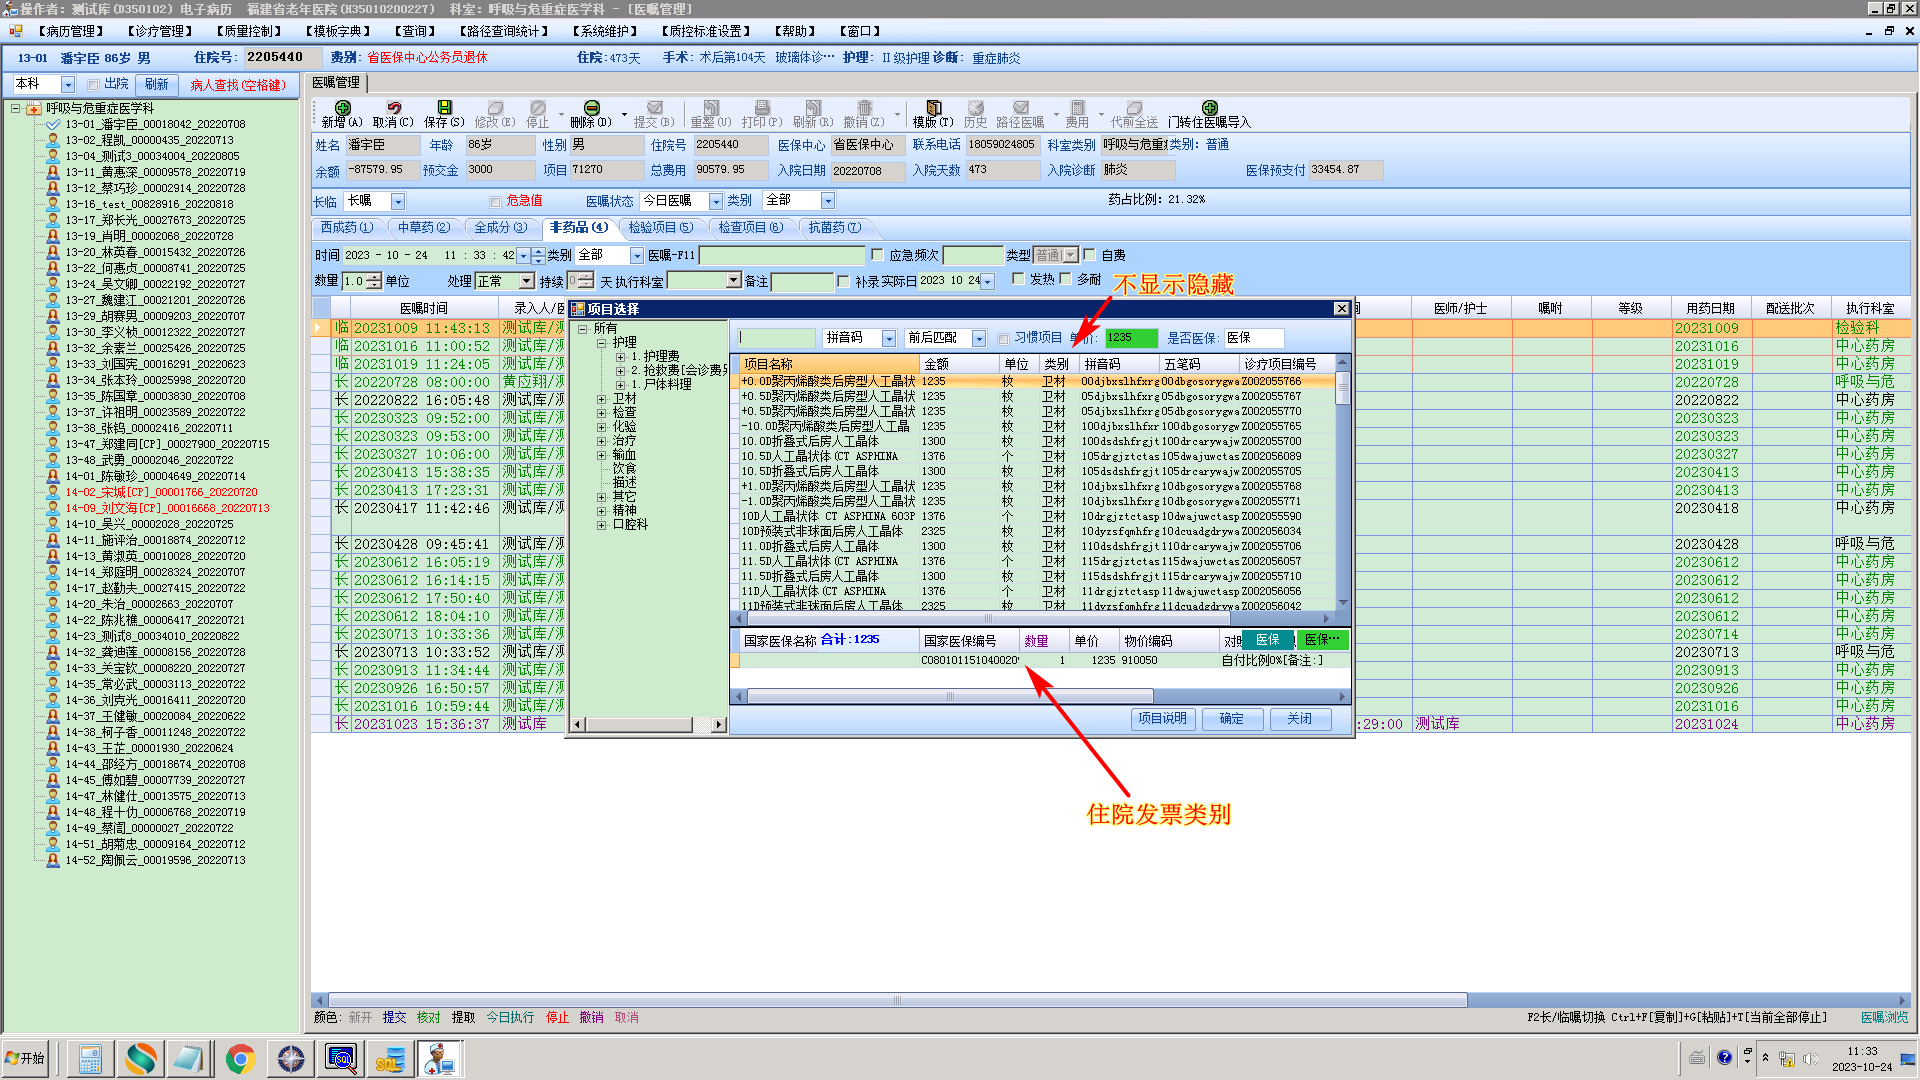The image size is (1920, 1080).
Task: Click the 门转住医嘱导入 import icon
Action: point(1209,108)
